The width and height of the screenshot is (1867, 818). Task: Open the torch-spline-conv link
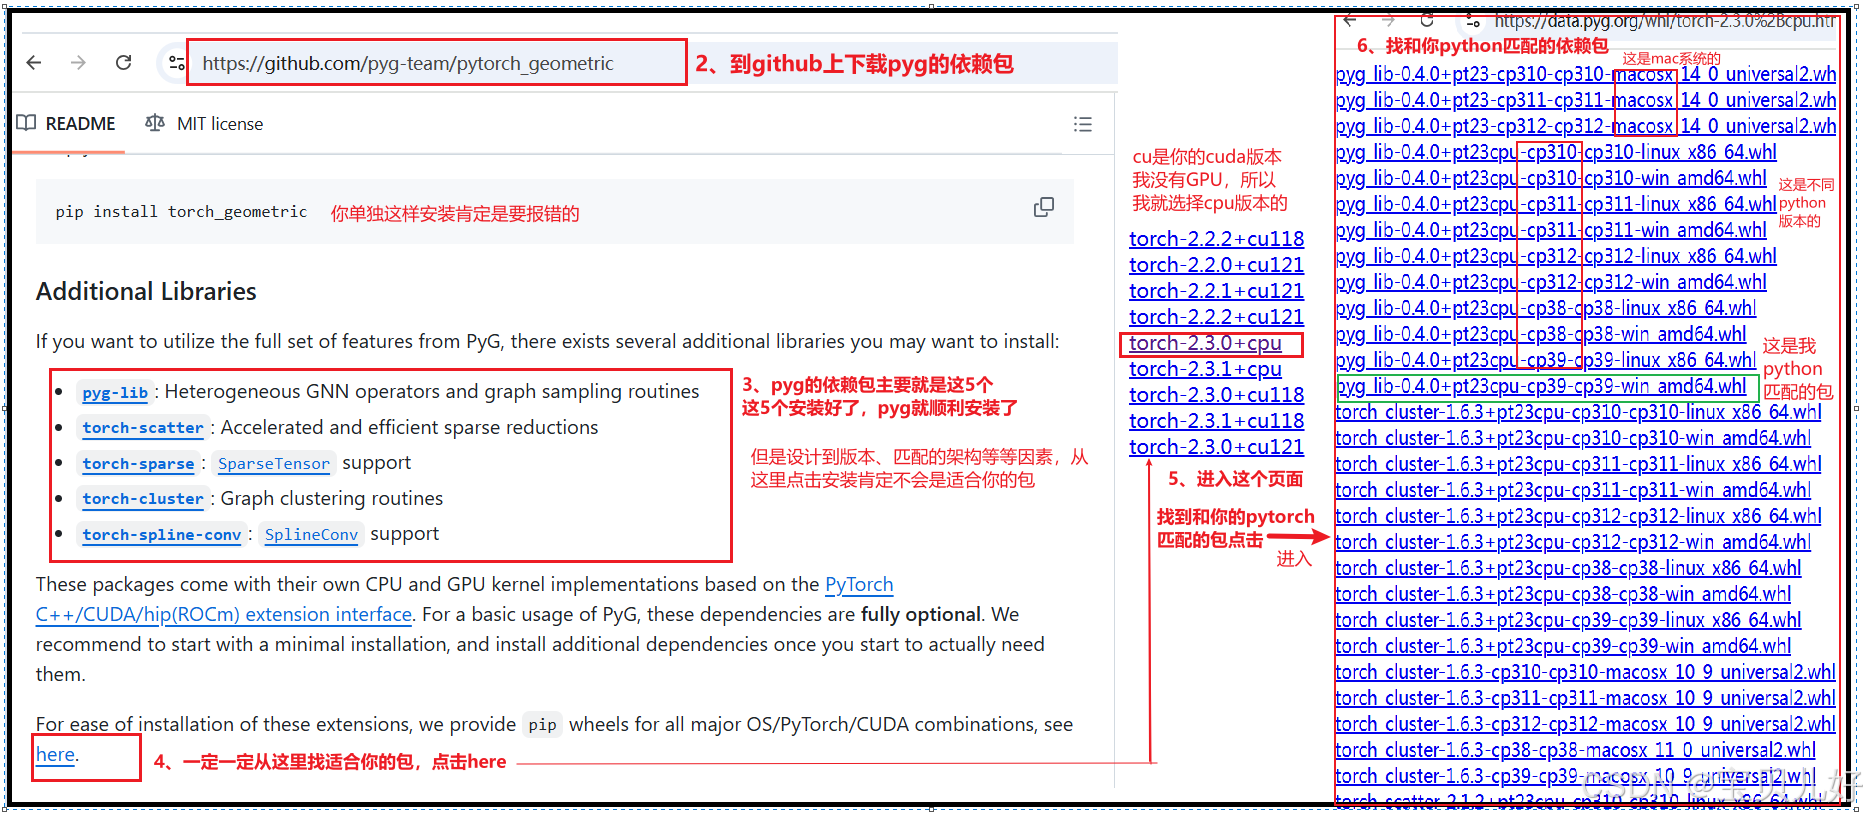point(162,535)
